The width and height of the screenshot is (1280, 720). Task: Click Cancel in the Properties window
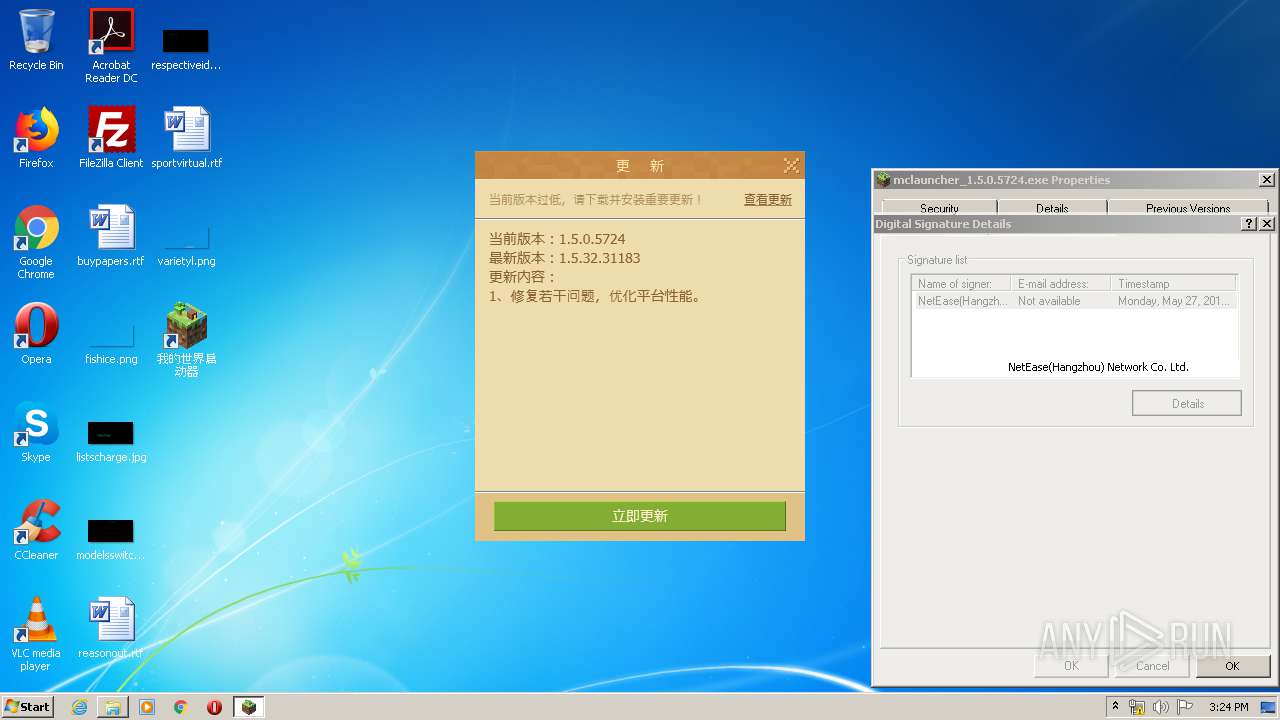click(1152, 666)
